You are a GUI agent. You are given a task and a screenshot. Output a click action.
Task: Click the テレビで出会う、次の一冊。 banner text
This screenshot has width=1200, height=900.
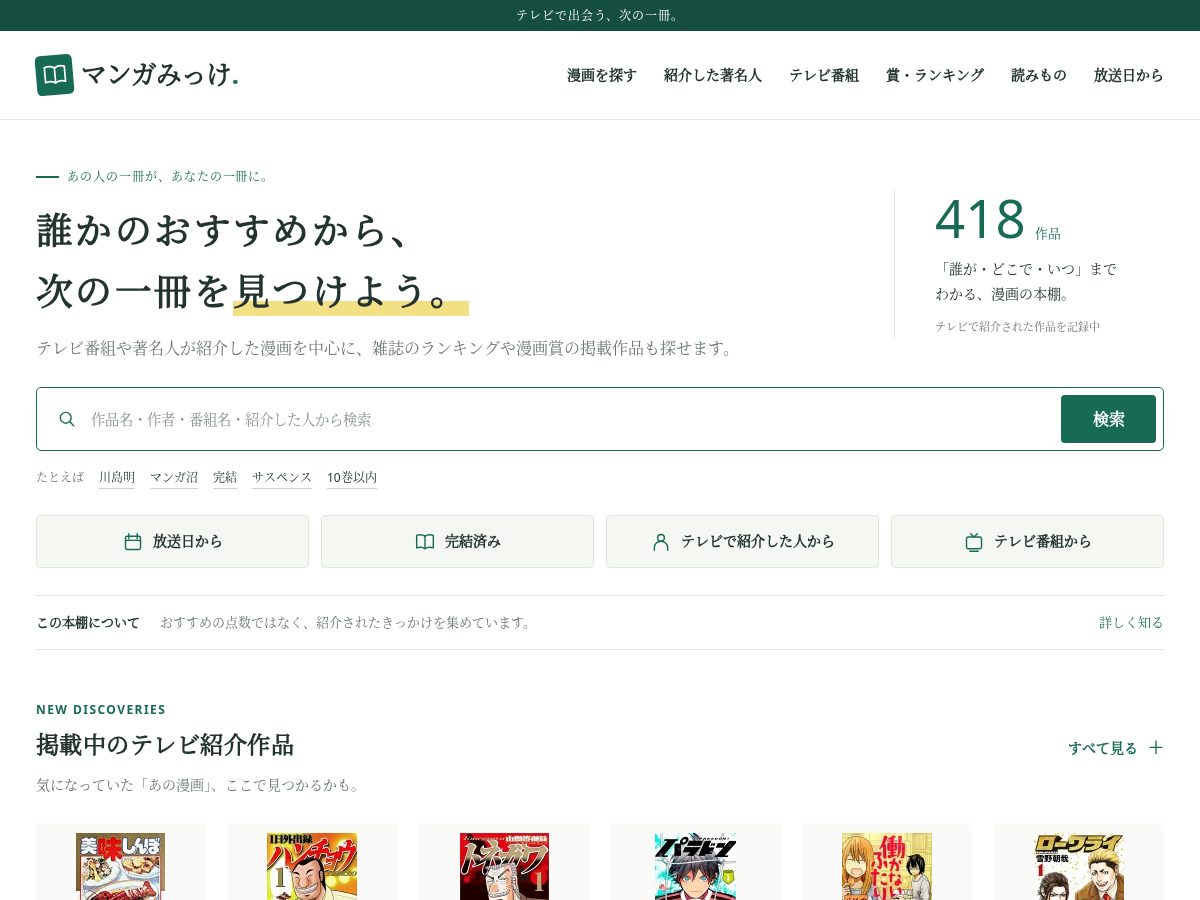(600, 15)
